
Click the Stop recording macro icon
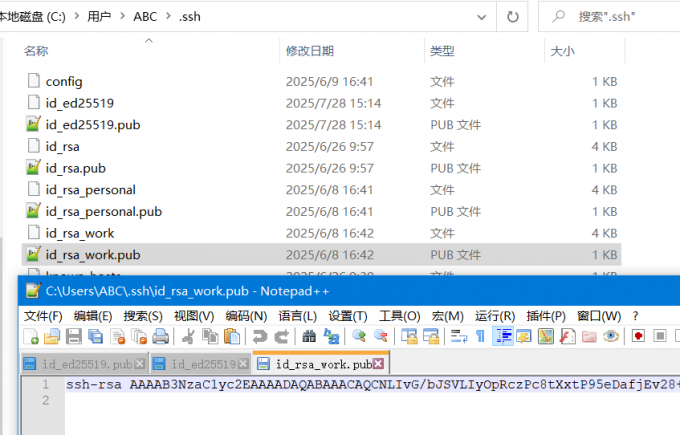(x=660, y=337)
